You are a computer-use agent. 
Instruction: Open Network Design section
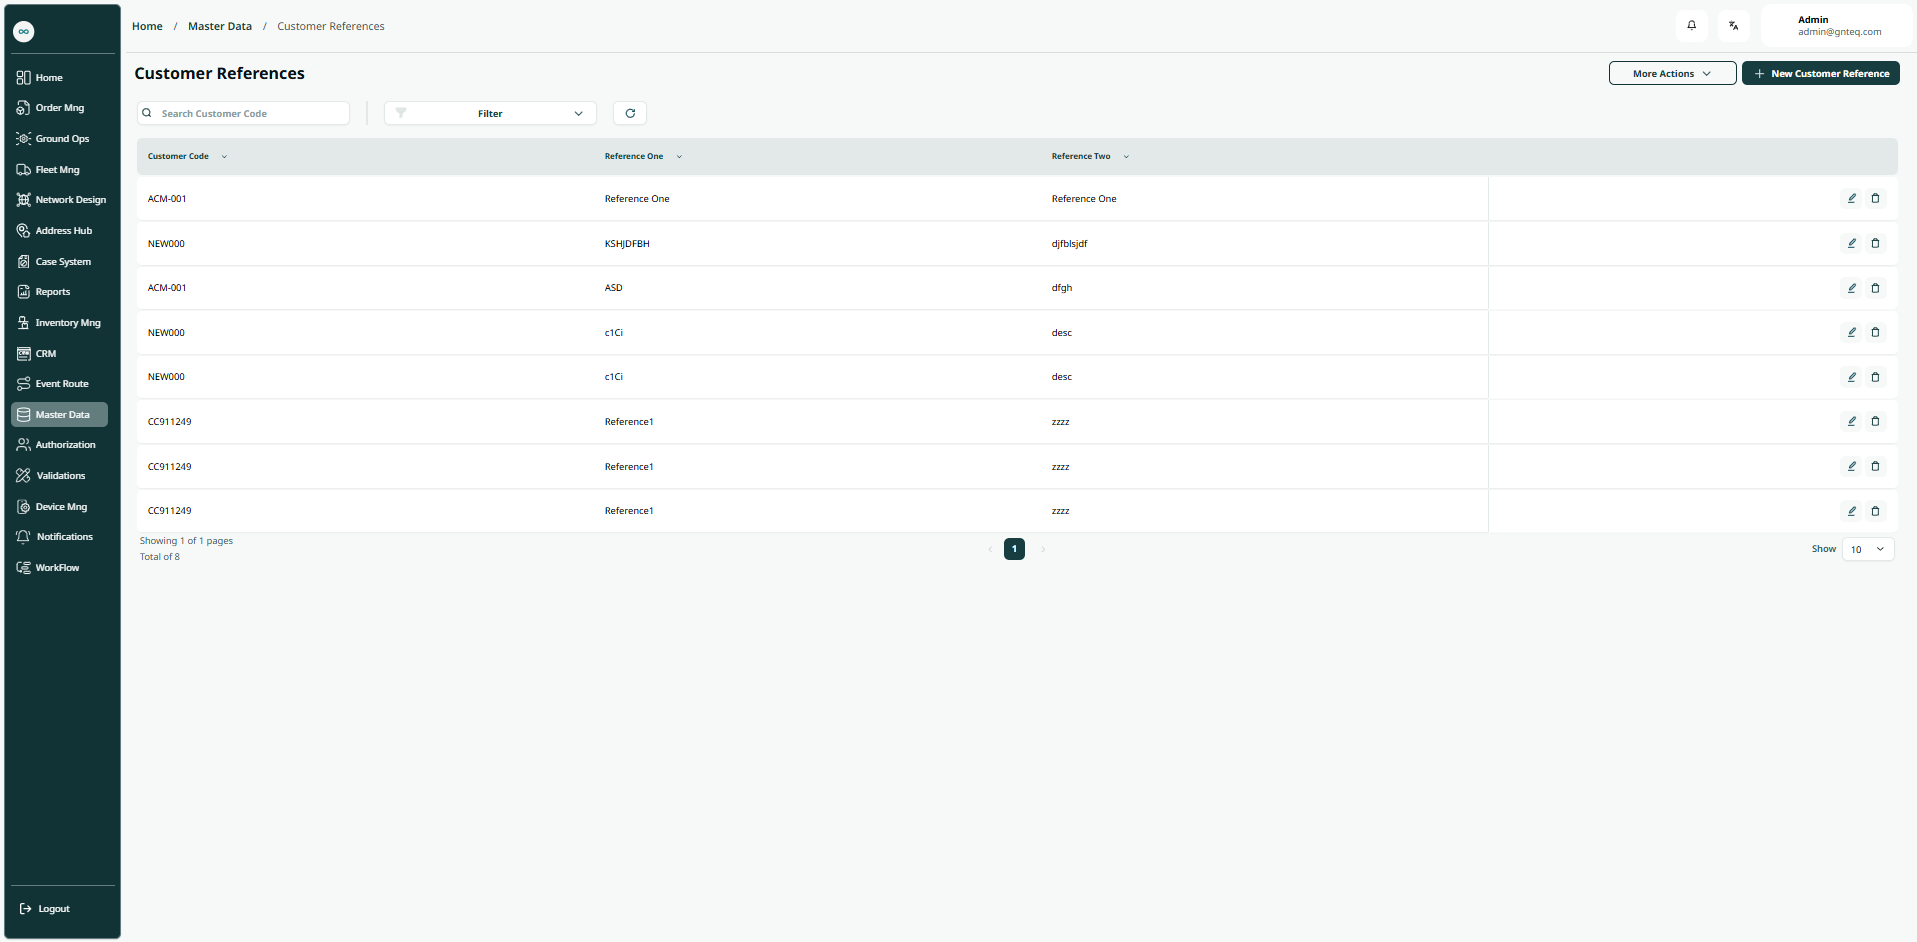click(59, 200)
